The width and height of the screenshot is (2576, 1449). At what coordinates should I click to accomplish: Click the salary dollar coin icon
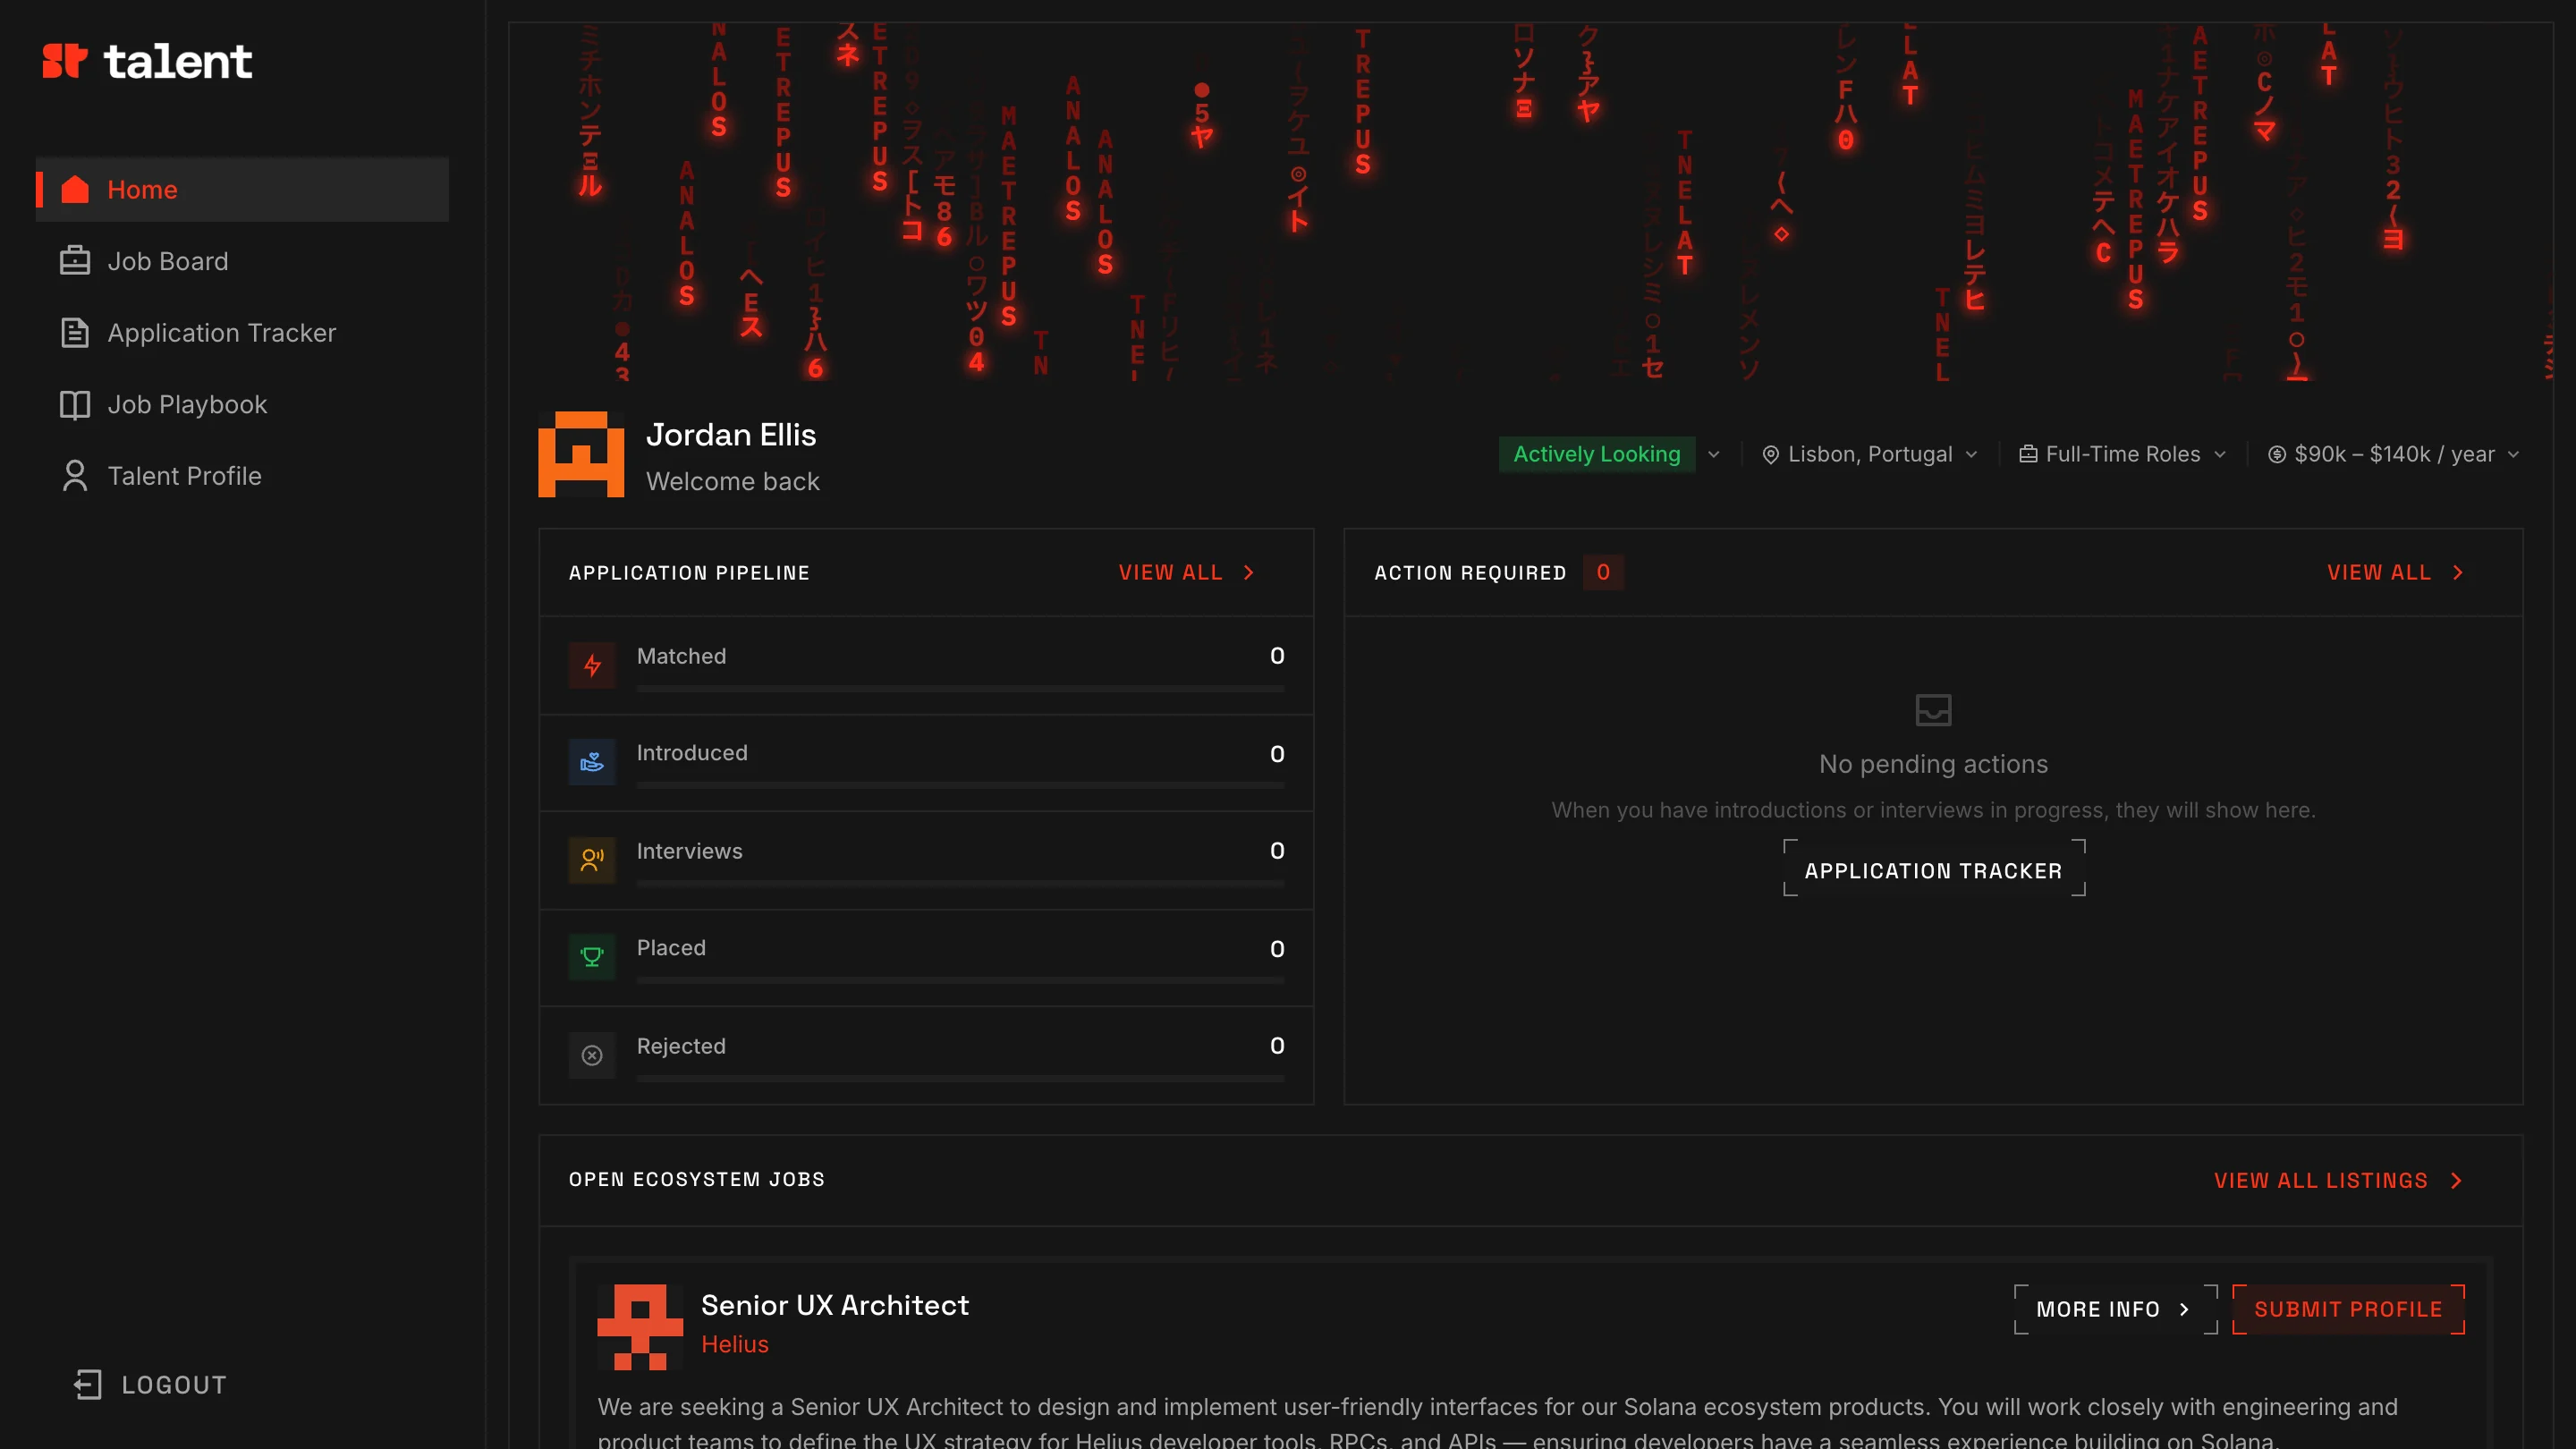click(2276, 455)
